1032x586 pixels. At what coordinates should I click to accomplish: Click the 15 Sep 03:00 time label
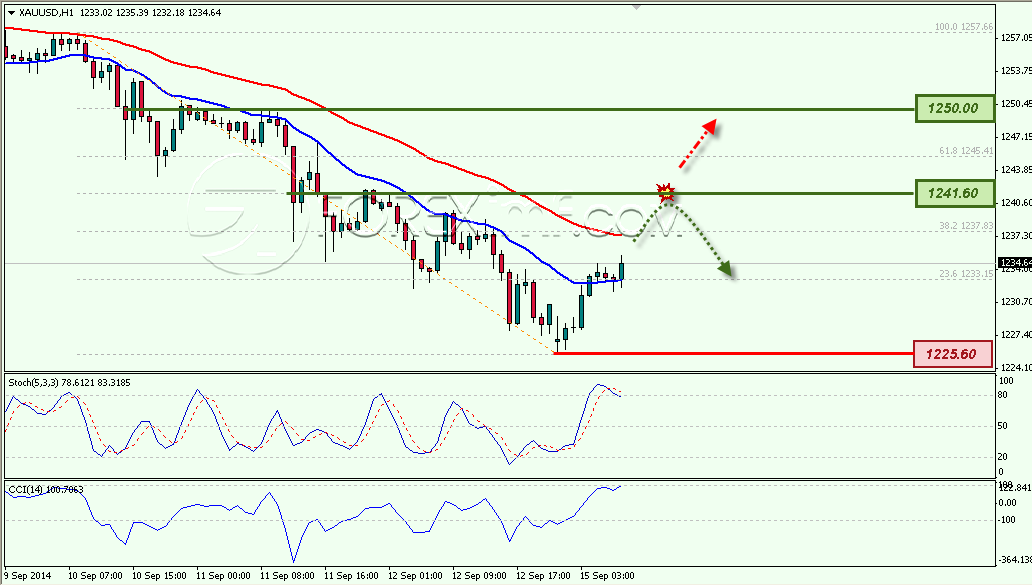[607, 575]
